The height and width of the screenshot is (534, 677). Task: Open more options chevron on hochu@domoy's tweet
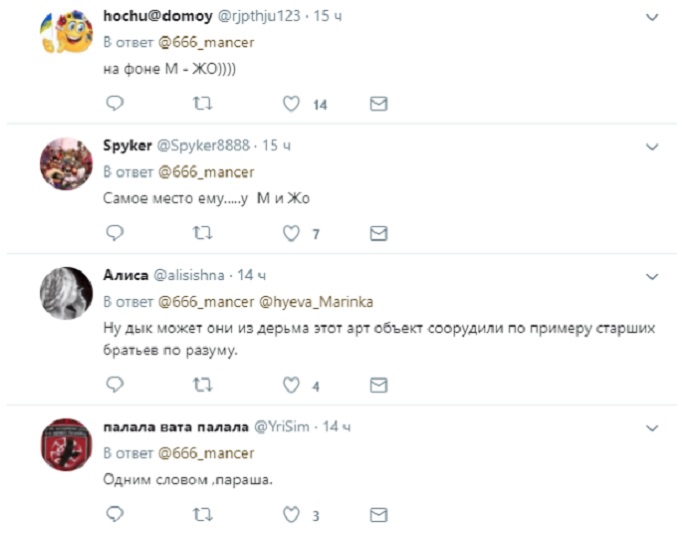pos(652,17)
